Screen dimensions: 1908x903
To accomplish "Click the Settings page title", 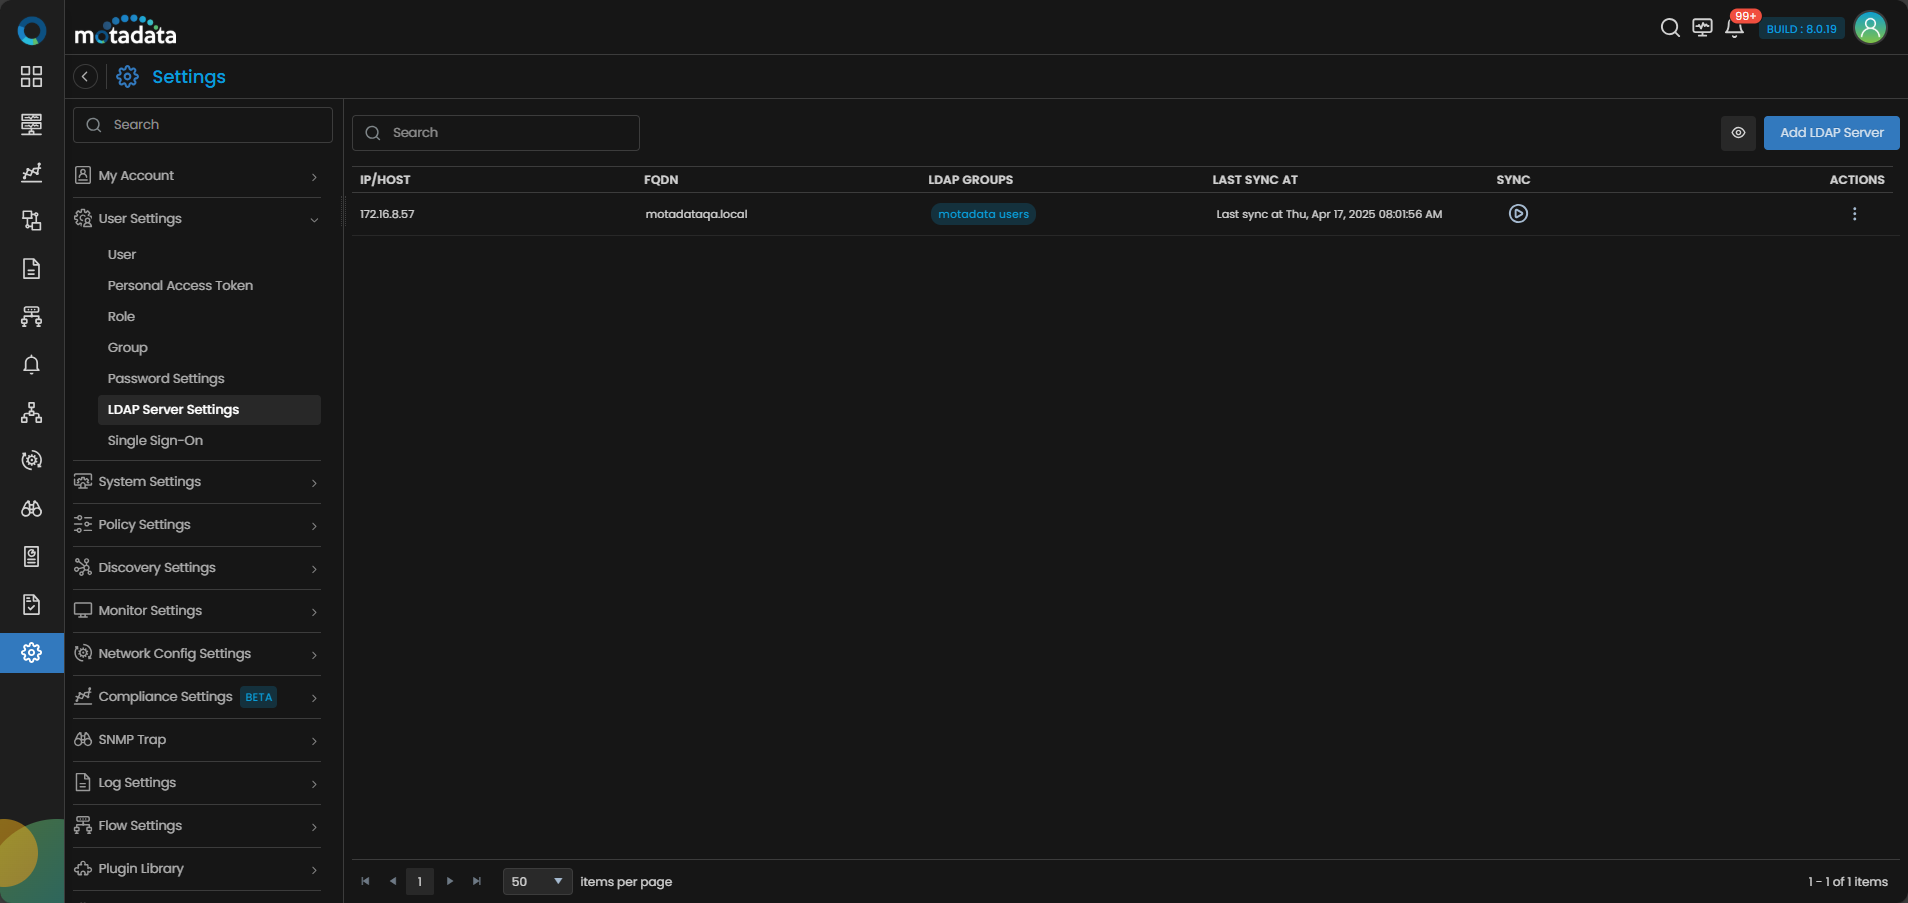I will coord(189,77).
